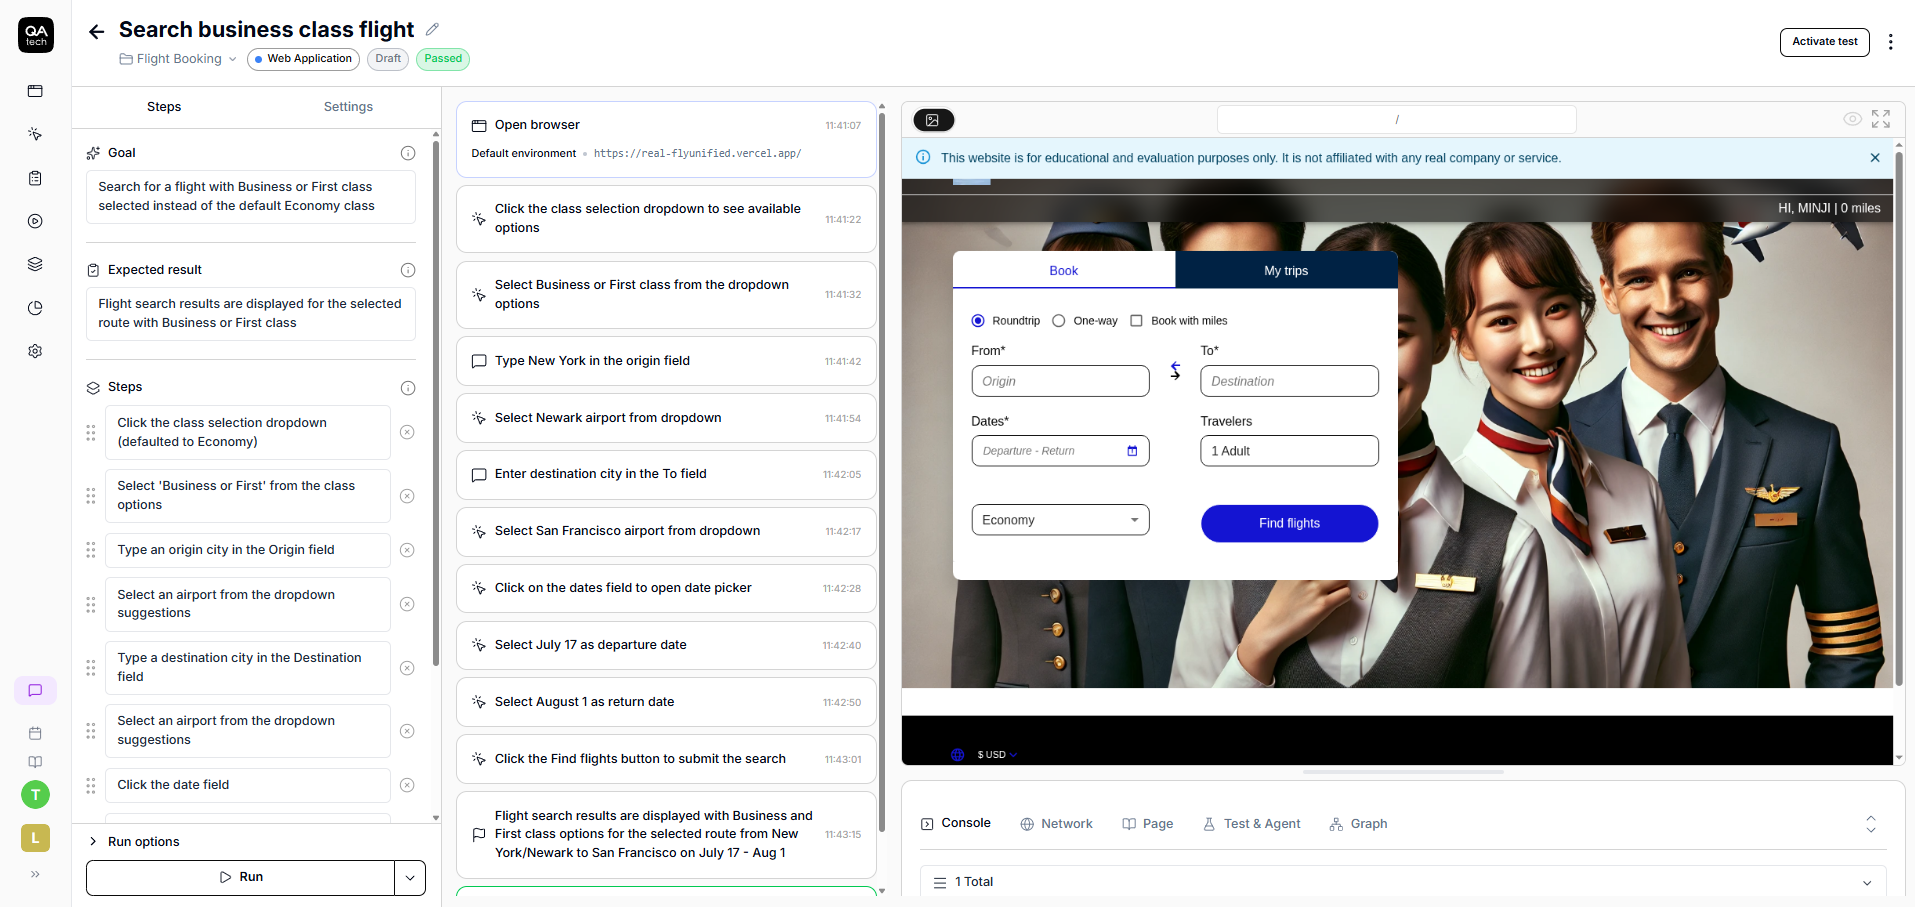Click the Origin input field
Screen dimensions: 1915x907
(x=1060, y=381)
